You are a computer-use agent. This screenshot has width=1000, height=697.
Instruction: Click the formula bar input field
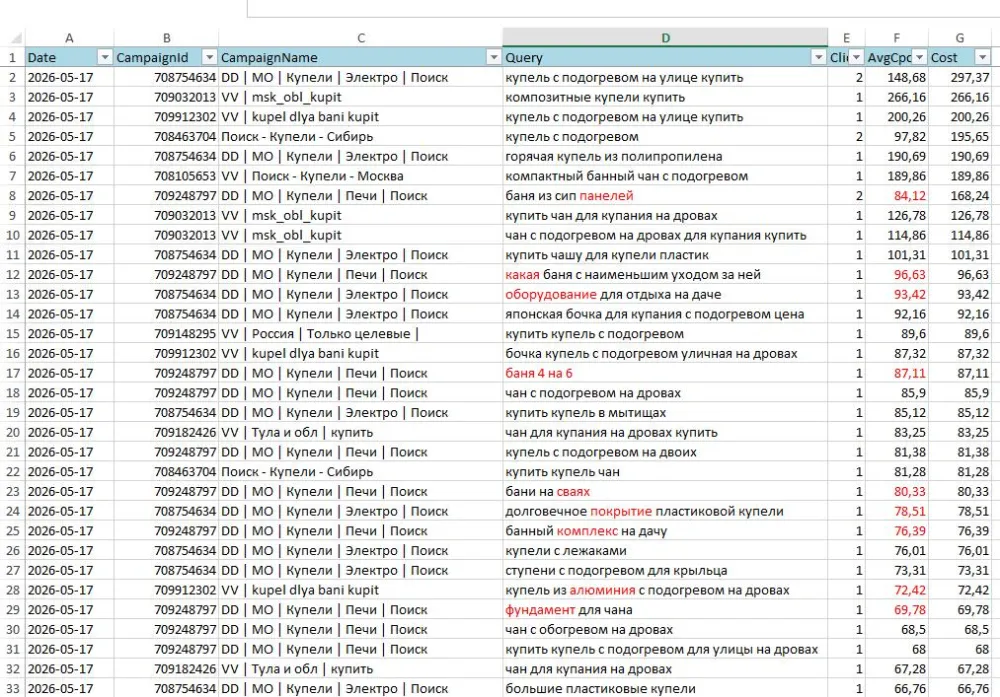623,8
